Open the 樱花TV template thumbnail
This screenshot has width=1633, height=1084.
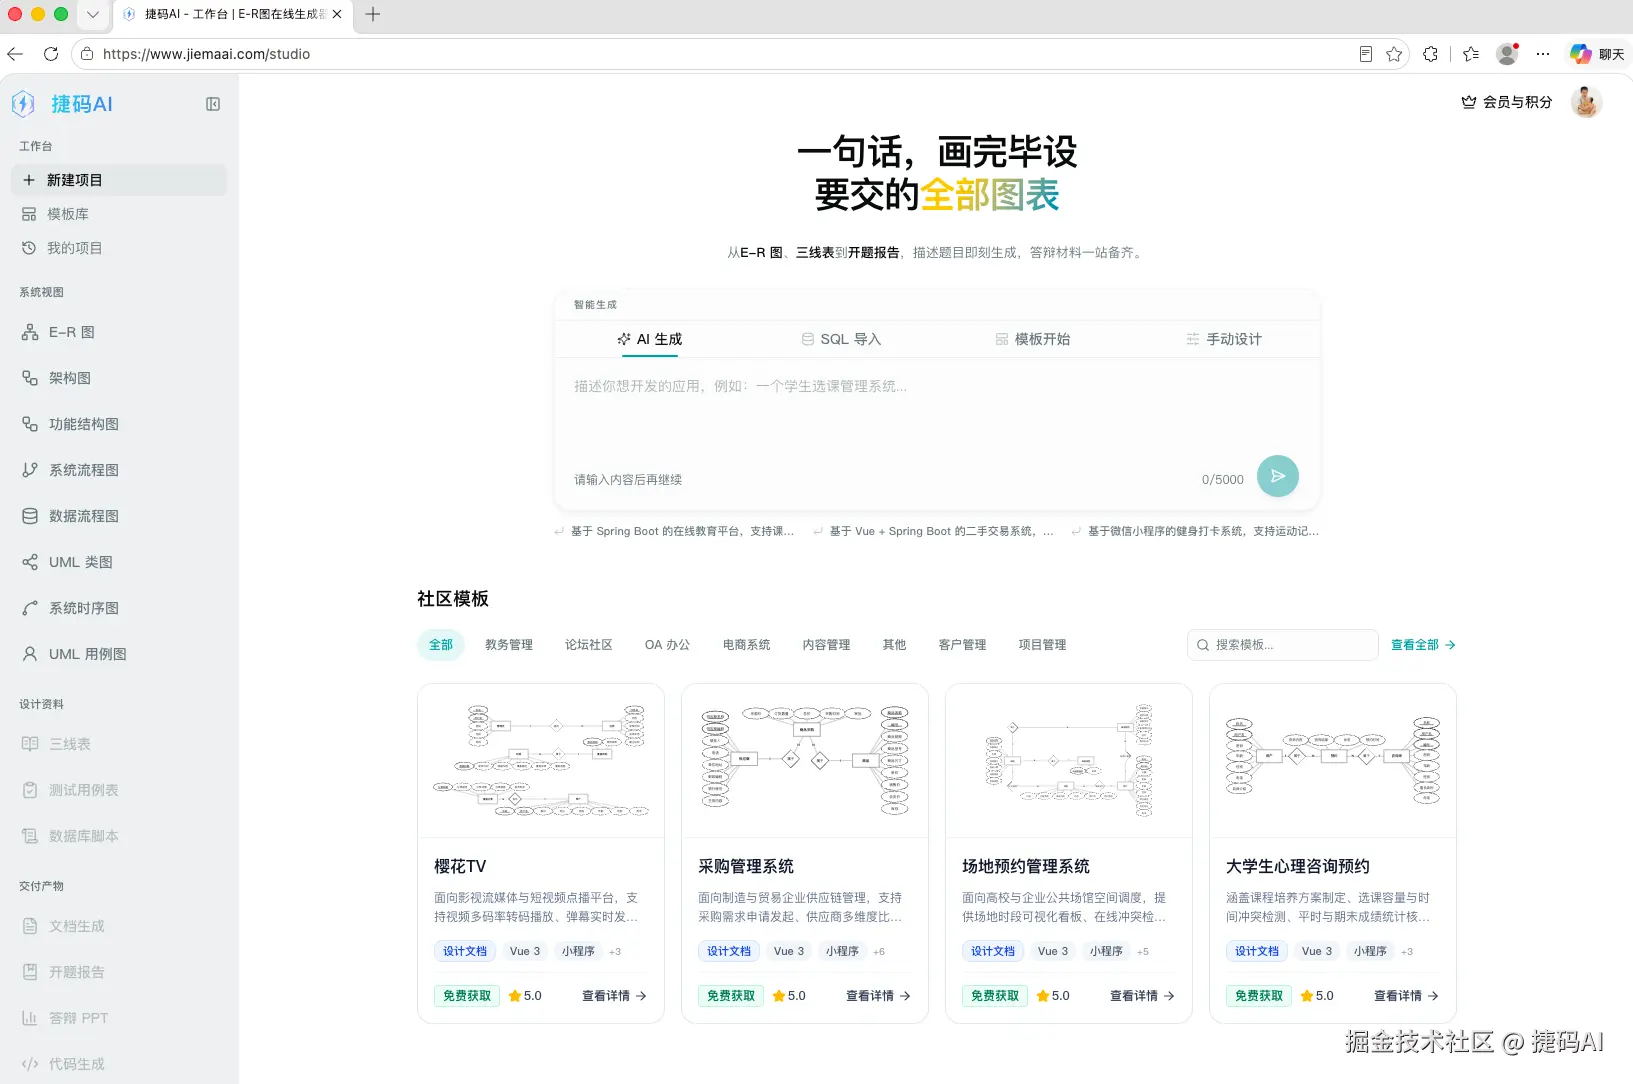pos(541,761)
